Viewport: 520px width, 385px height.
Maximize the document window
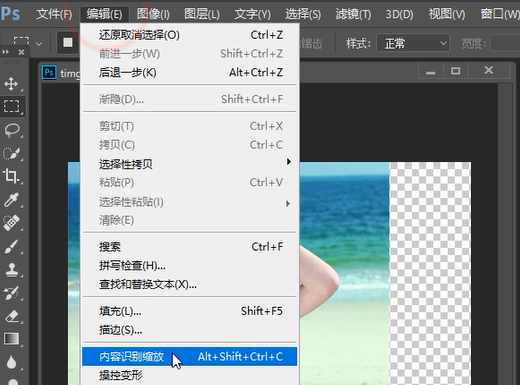click(455, 71)
